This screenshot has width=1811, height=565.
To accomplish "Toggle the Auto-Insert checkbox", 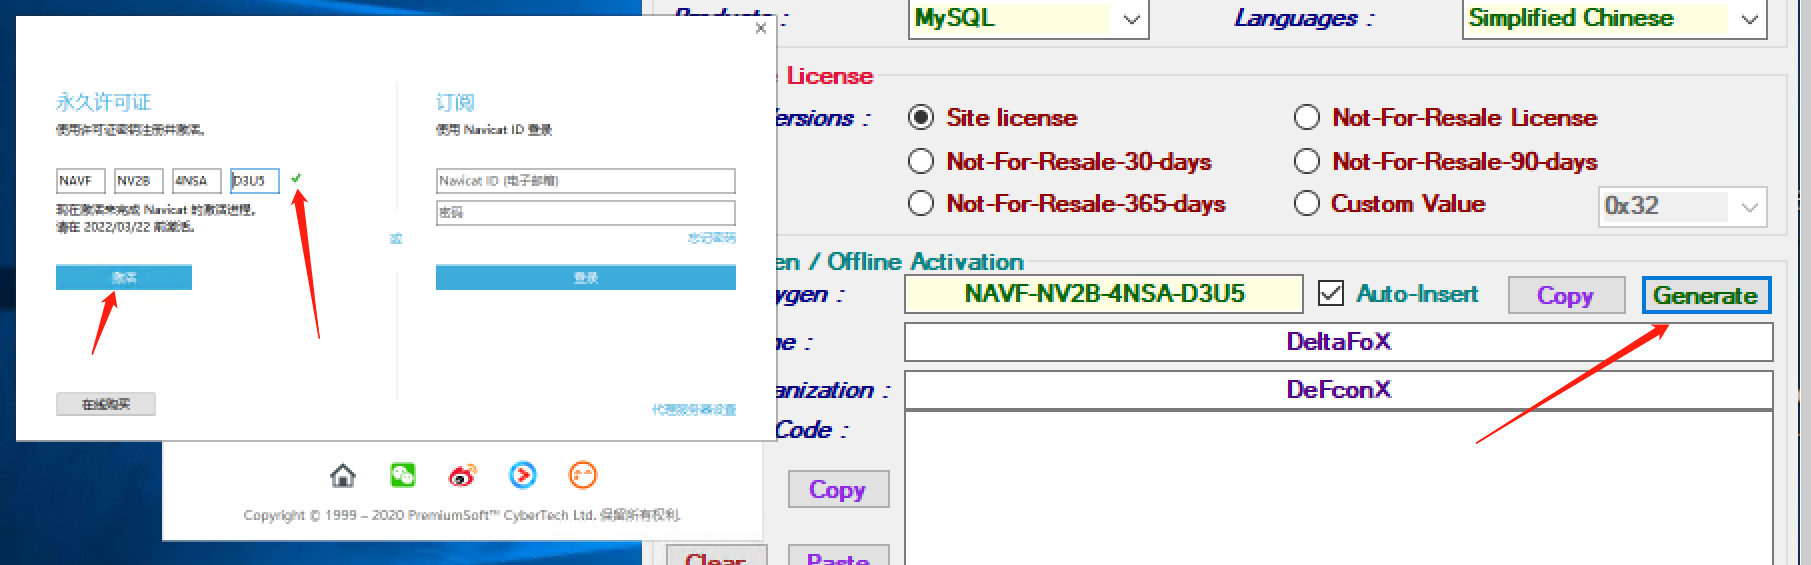I will point(1331,293).
